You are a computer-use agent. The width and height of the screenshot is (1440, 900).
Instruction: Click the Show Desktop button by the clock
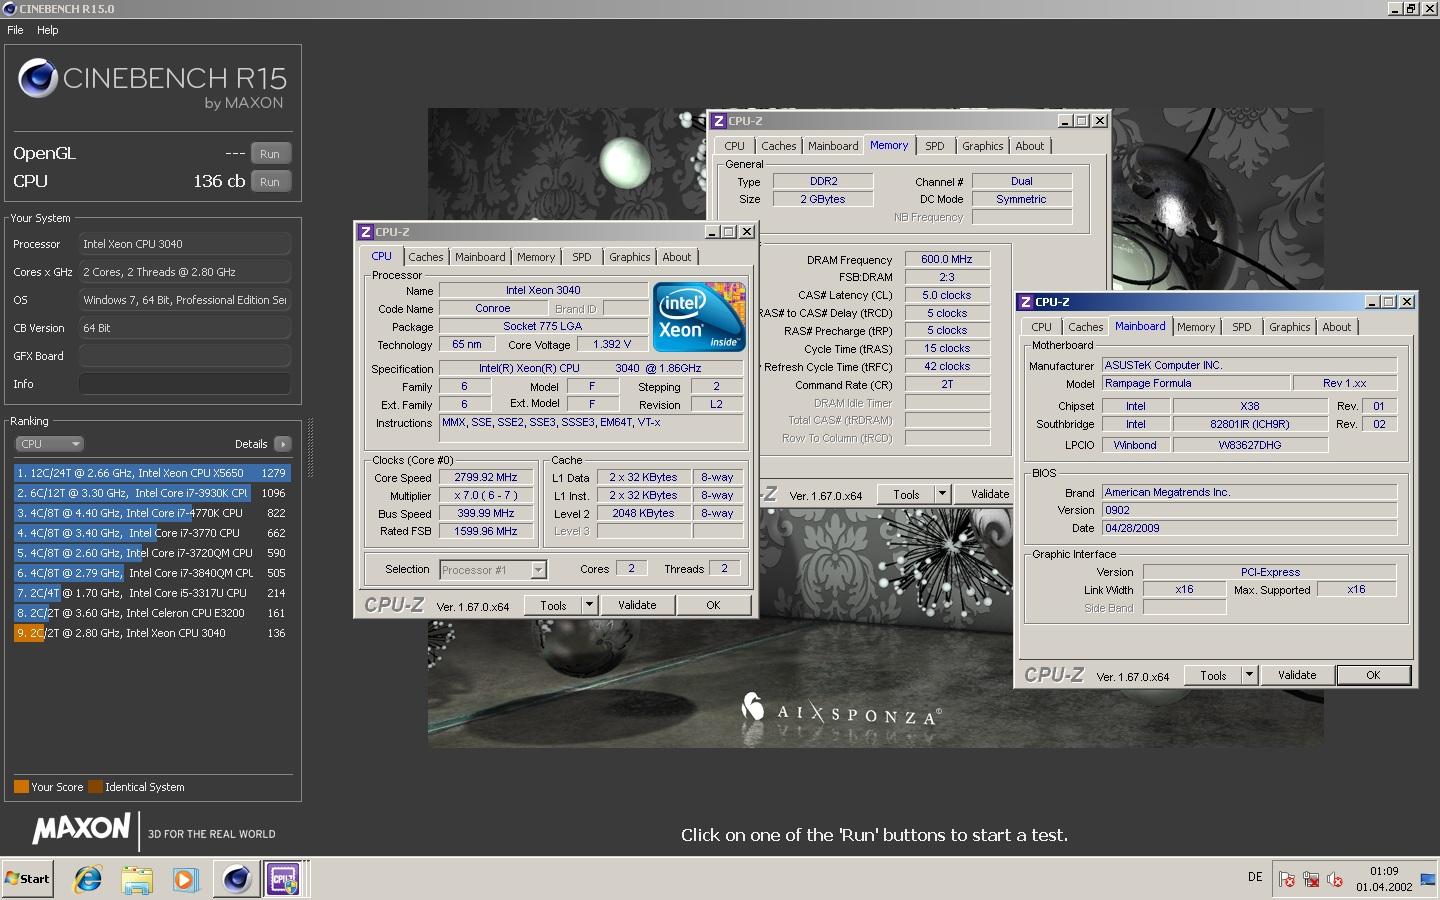[x=1428, y=880]
